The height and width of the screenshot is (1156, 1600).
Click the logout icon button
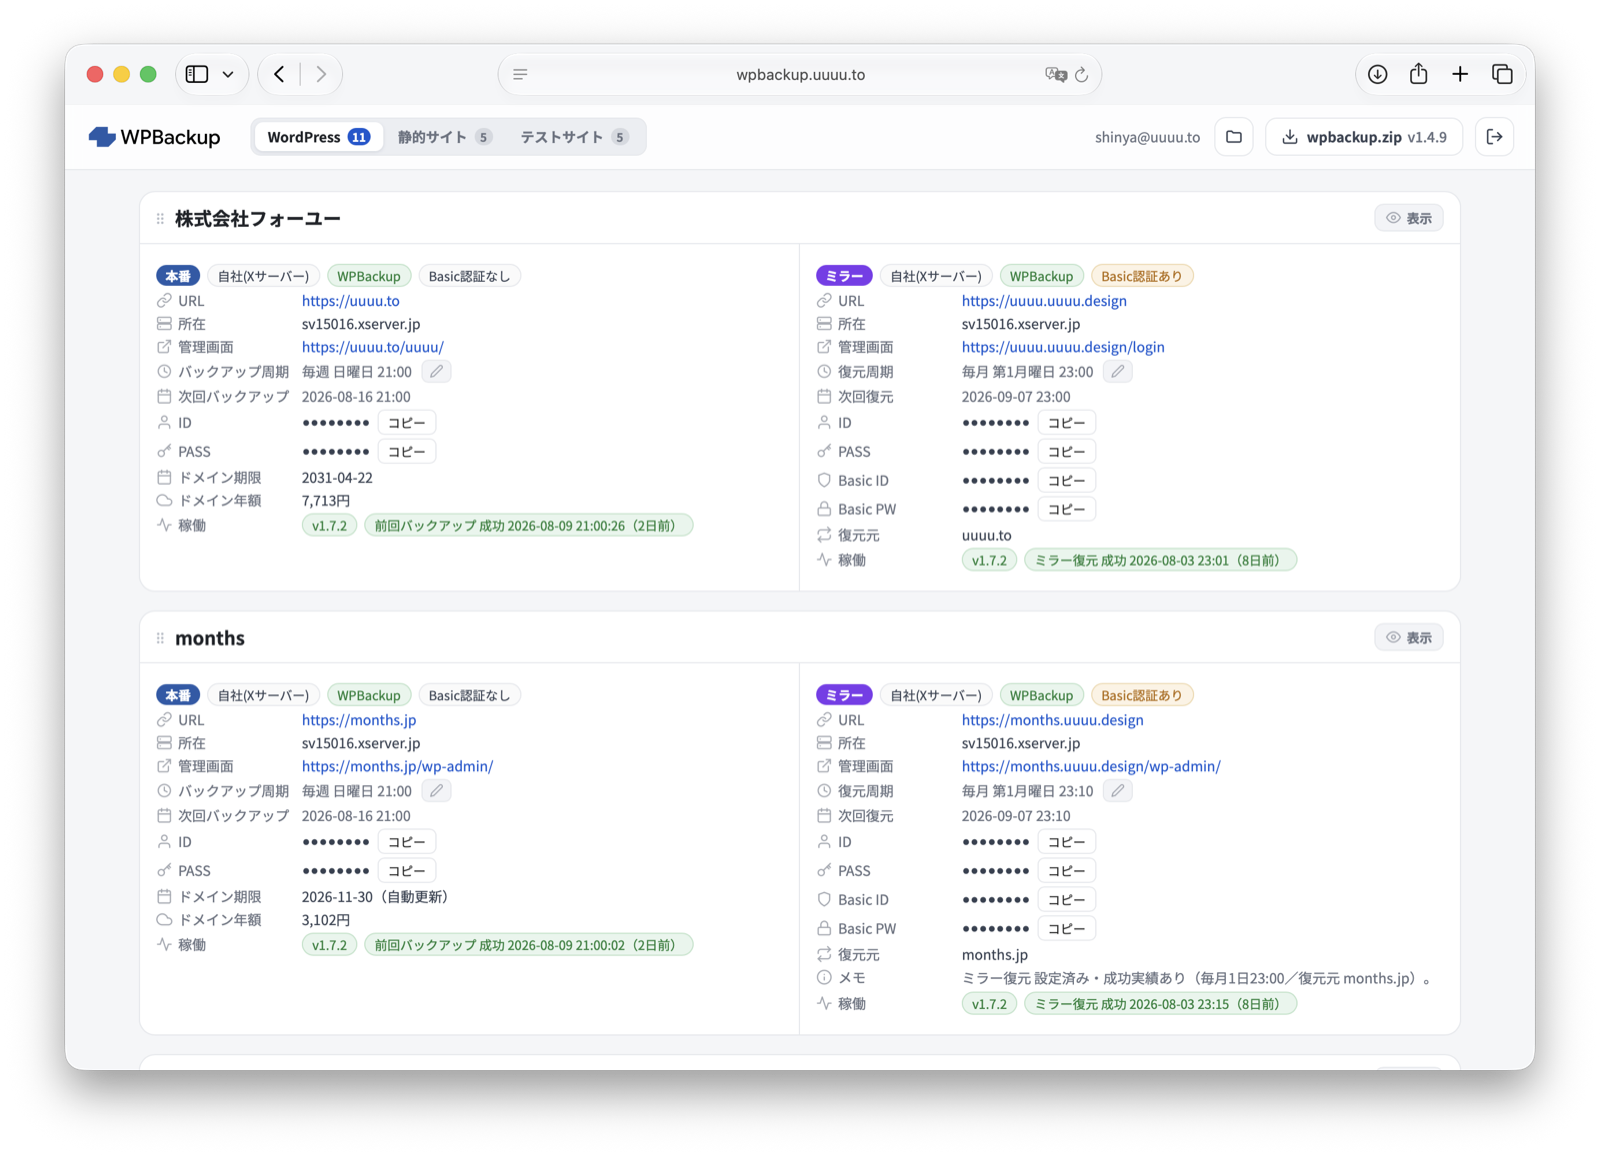(1495, 137)
